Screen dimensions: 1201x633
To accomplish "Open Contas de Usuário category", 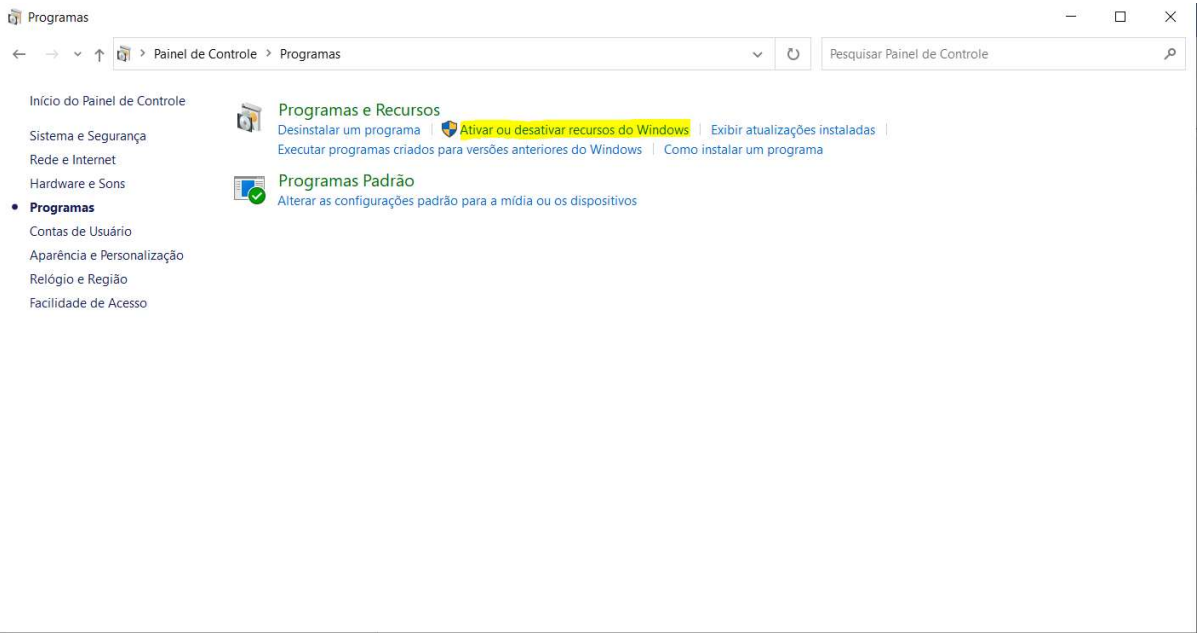I will [81, 232].
